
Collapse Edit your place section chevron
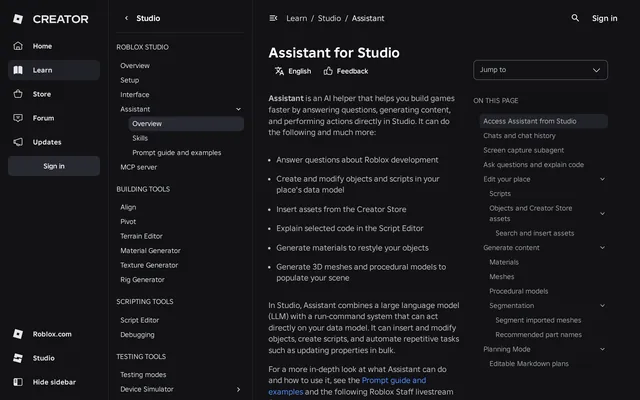coord(602,179)
